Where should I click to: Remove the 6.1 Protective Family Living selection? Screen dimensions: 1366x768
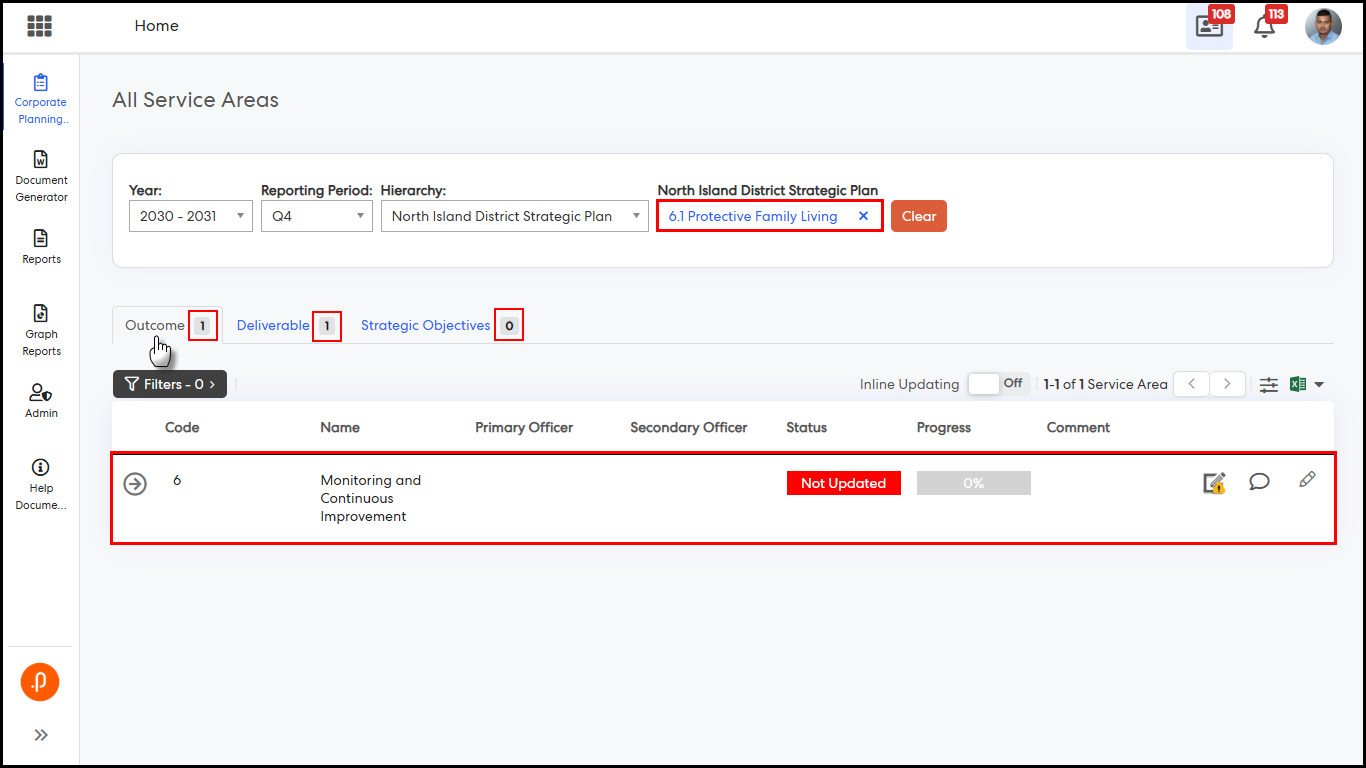pyautogui.click(x=863, y=216)
